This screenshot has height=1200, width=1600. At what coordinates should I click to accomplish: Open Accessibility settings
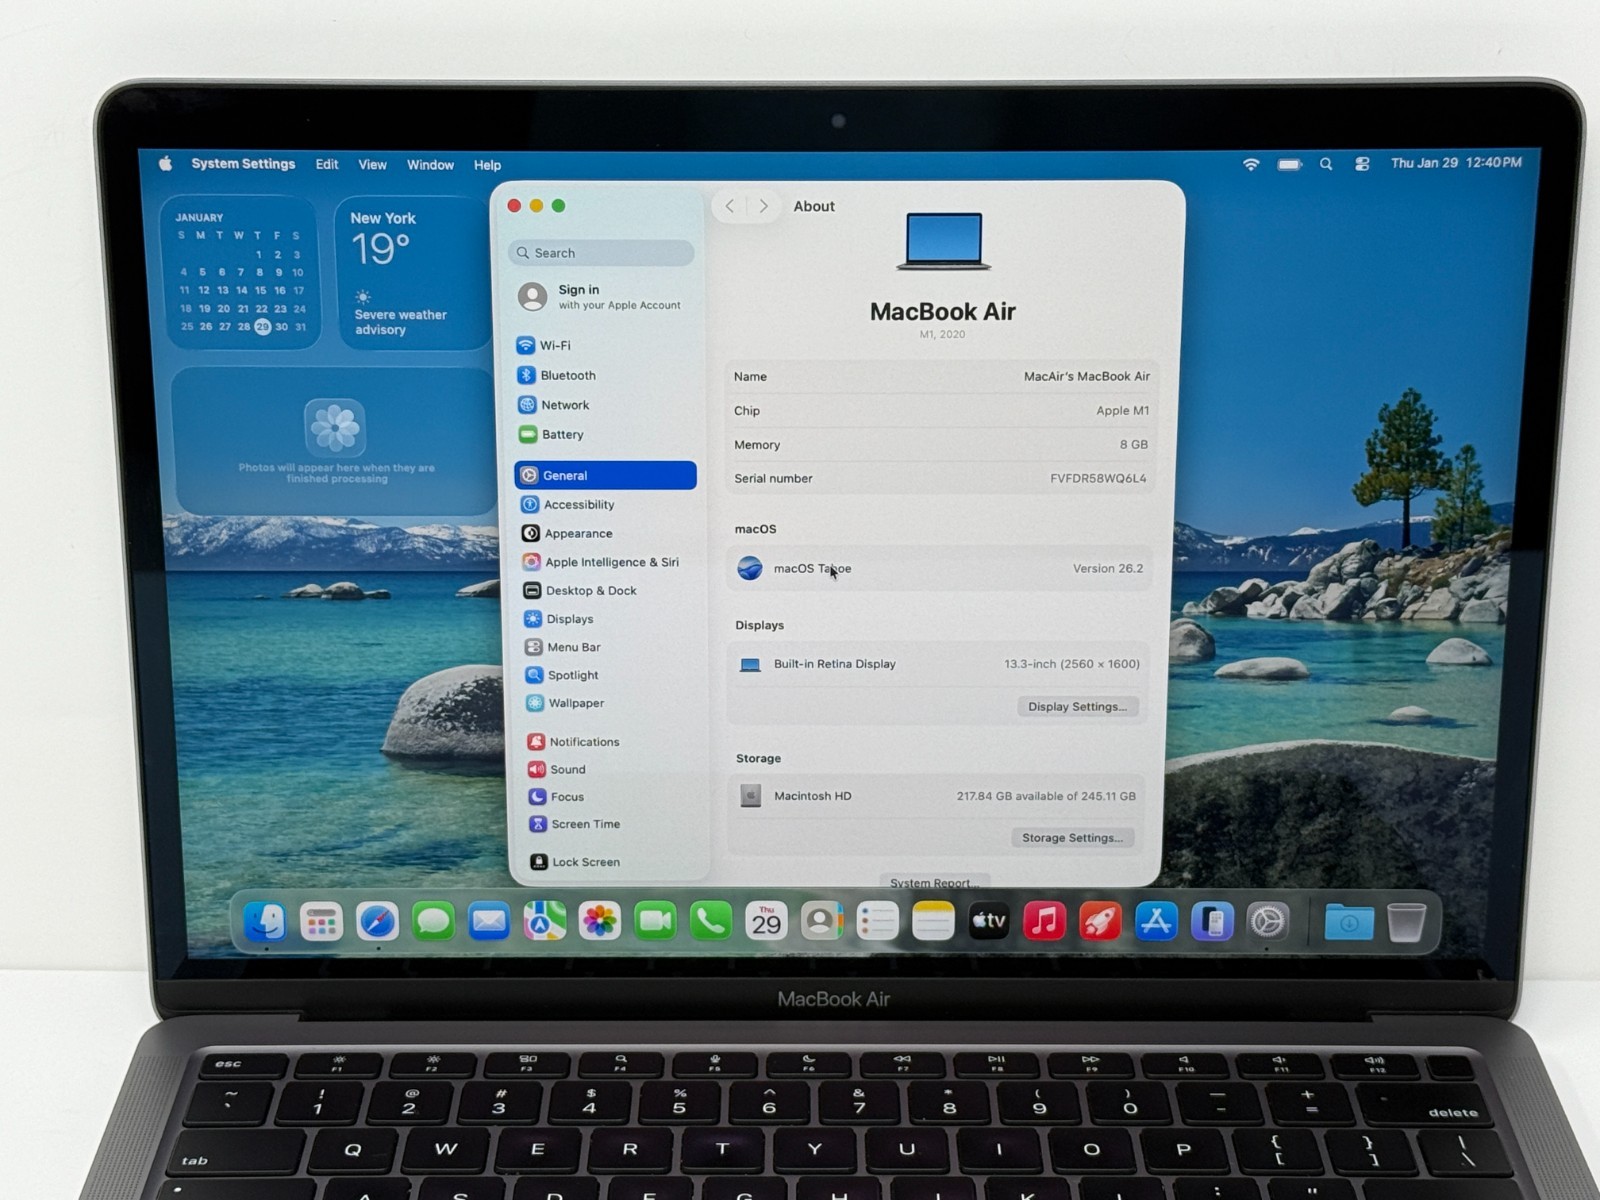coord(605,504)
